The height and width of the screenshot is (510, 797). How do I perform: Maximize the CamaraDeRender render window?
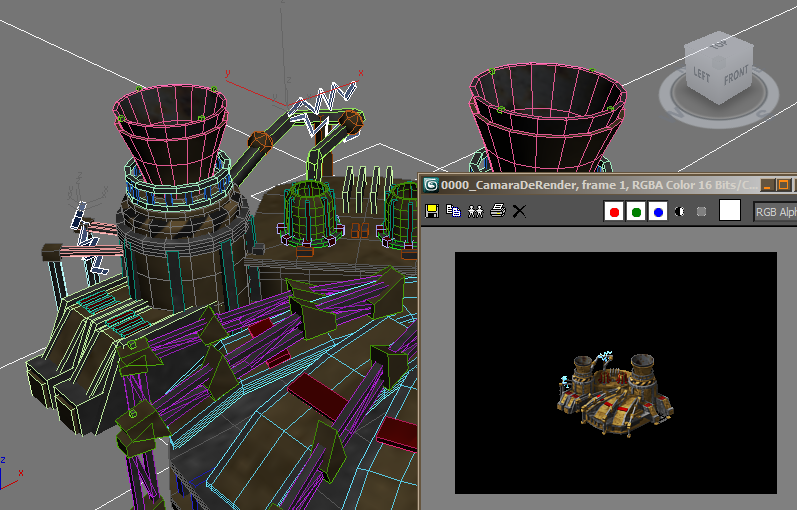(x=784, y=185)
